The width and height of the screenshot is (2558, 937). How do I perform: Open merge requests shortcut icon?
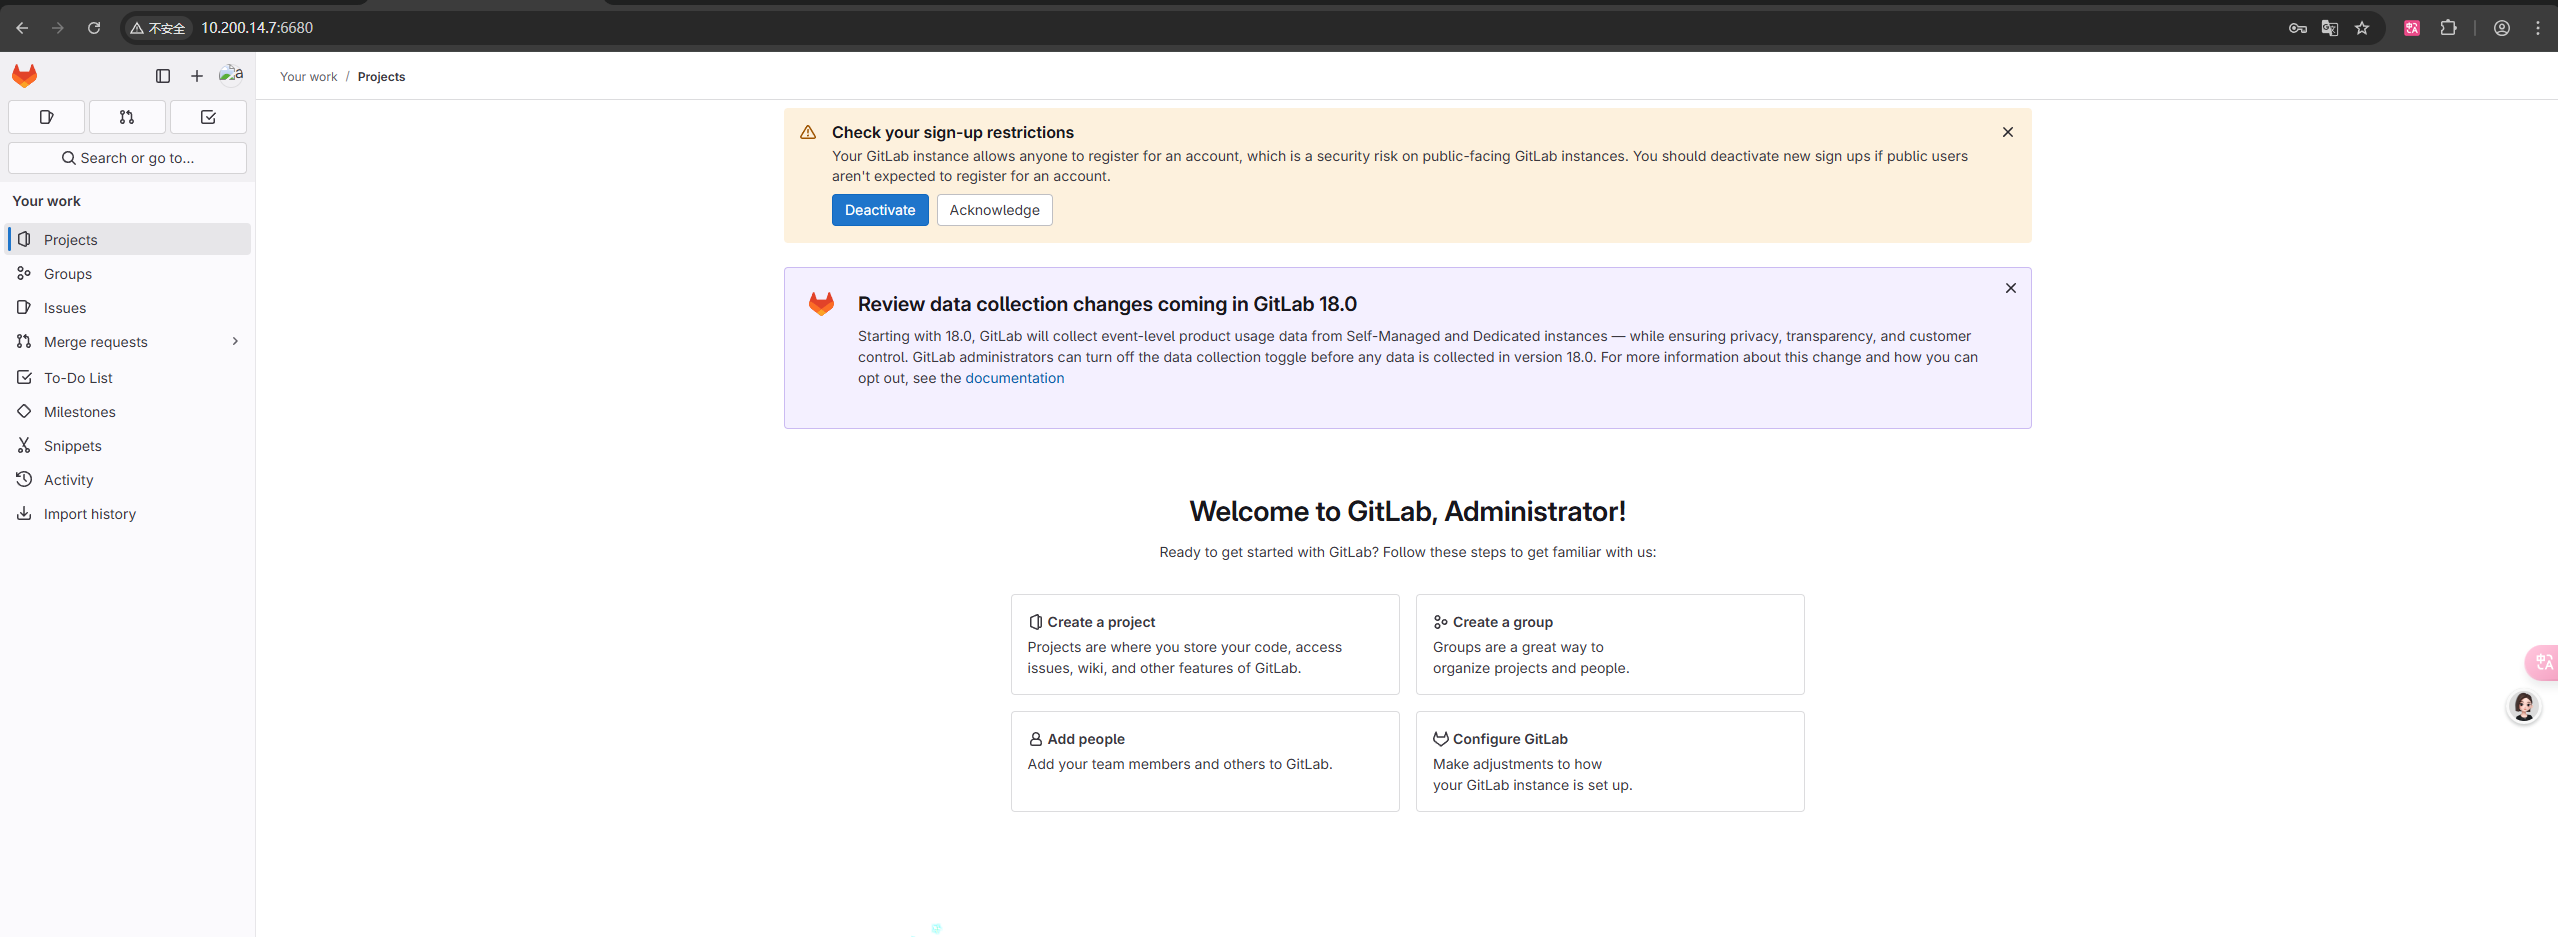(x=127, y=117)
